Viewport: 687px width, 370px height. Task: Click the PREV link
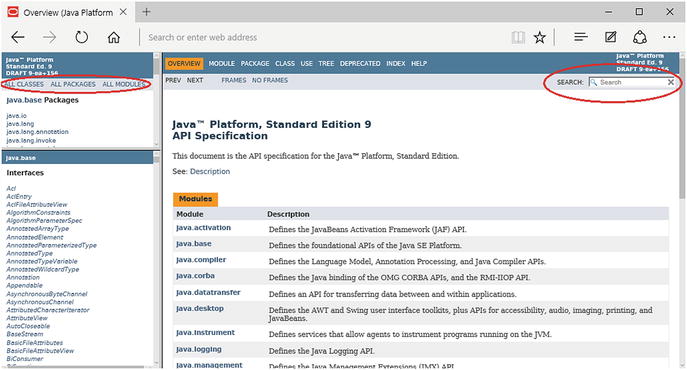173,80
